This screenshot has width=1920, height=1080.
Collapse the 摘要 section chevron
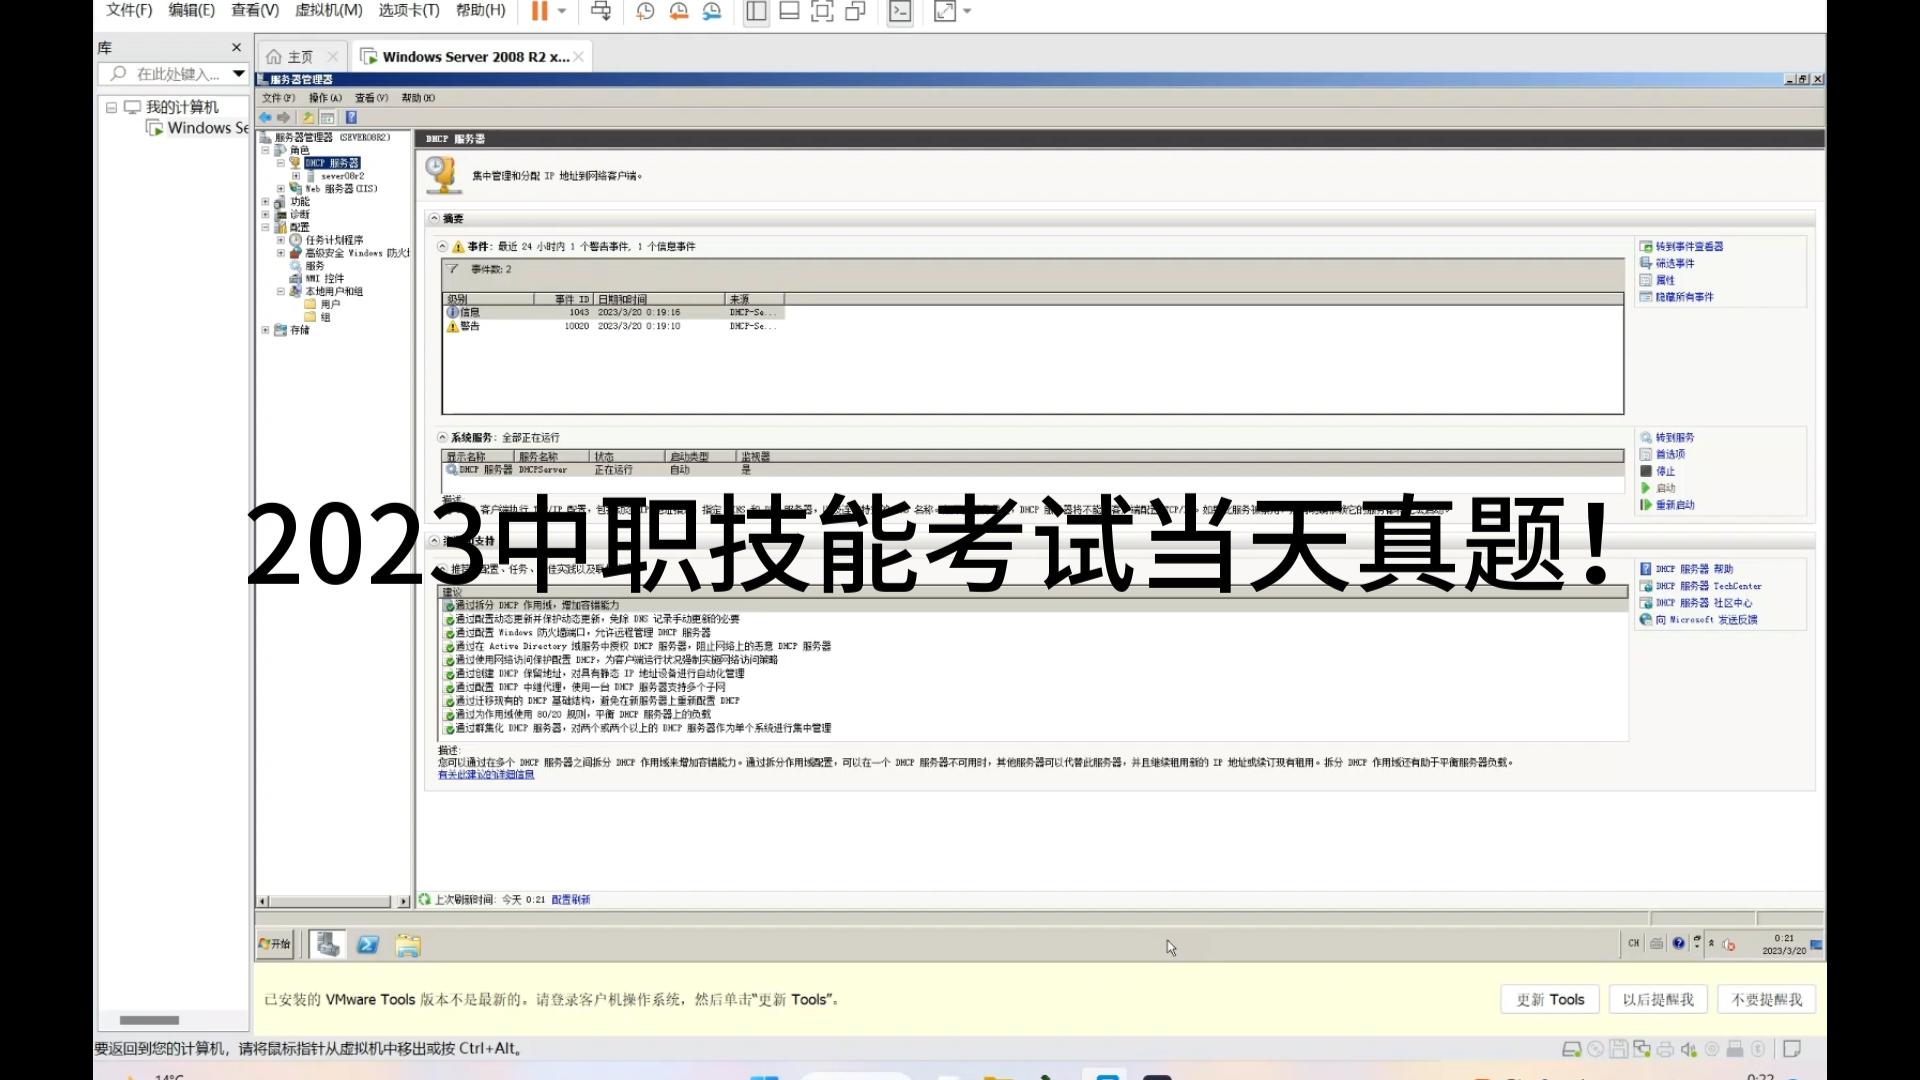(x=435, y=218)
